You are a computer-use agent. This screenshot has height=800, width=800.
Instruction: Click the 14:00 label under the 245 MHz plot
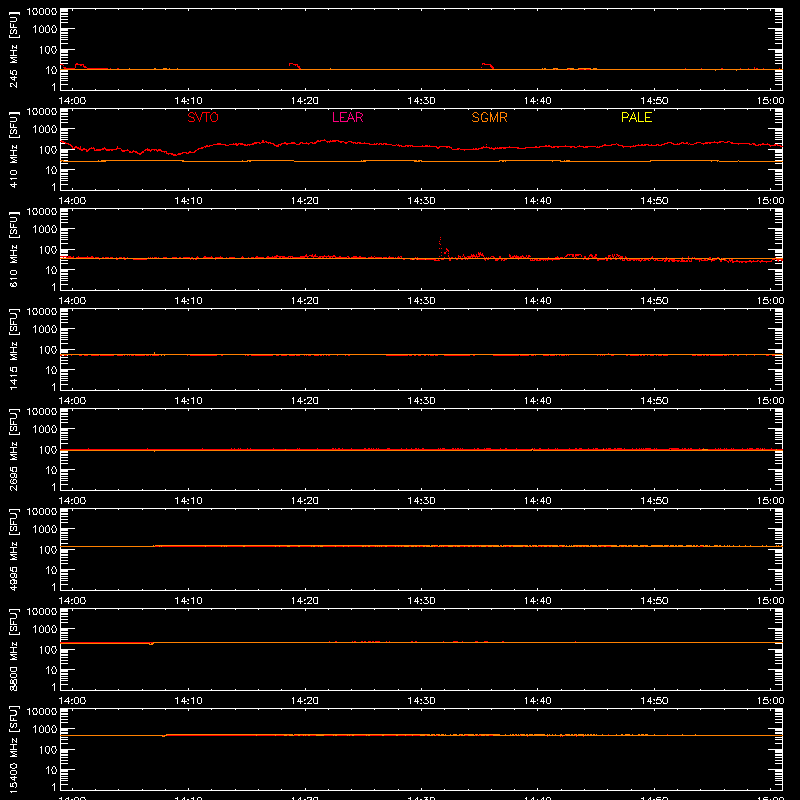pyautogui.click(x=72, y=101)
